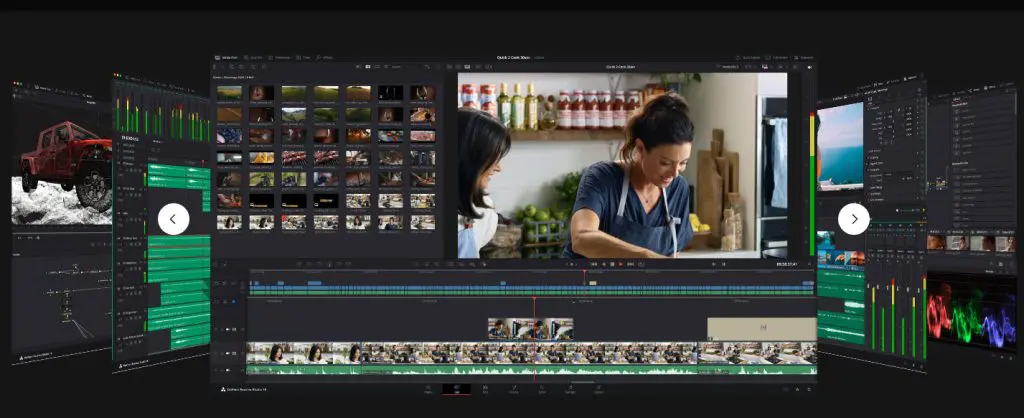Image resolution: width=1024 pixels, height=418 pixels.
Task: Click the RGB parade scope in rightmost window
Action: point(970,309)
